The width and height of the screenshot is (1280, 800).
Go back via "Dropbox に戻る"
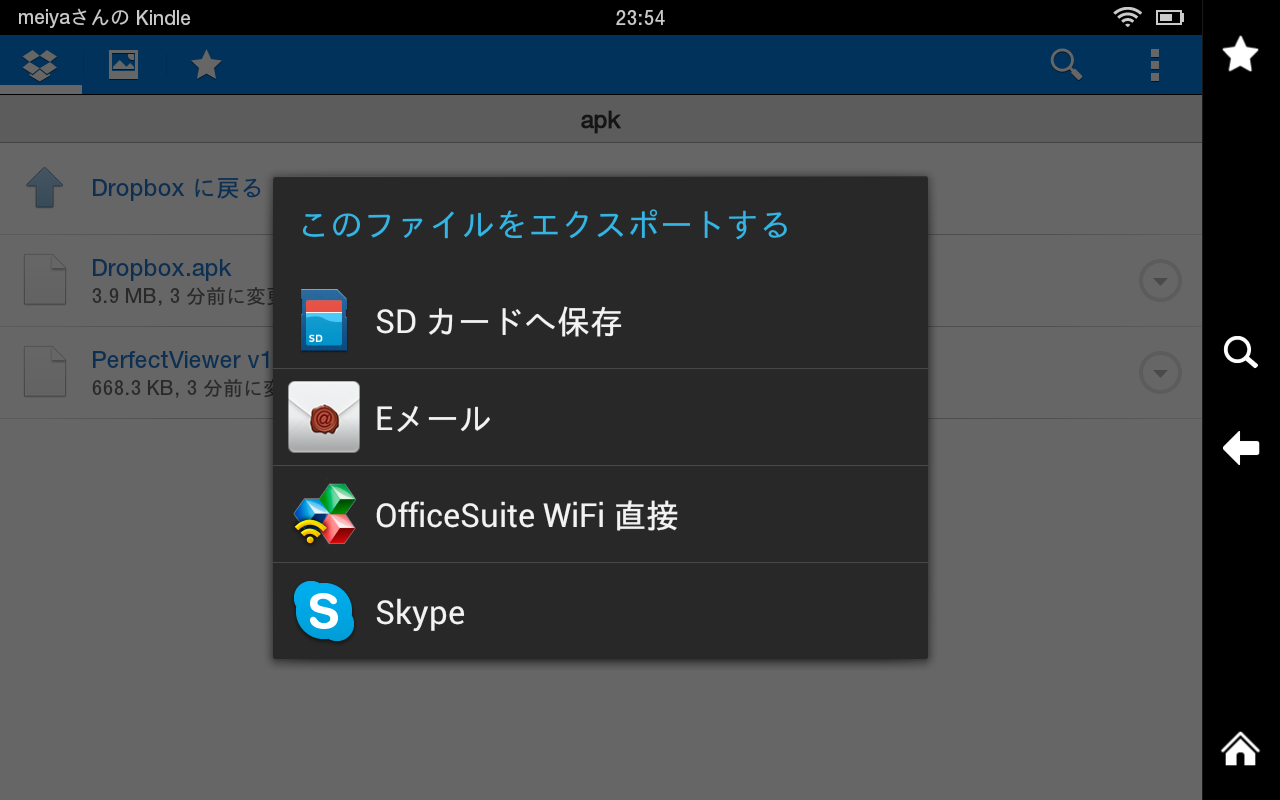[x=176, y=188]
